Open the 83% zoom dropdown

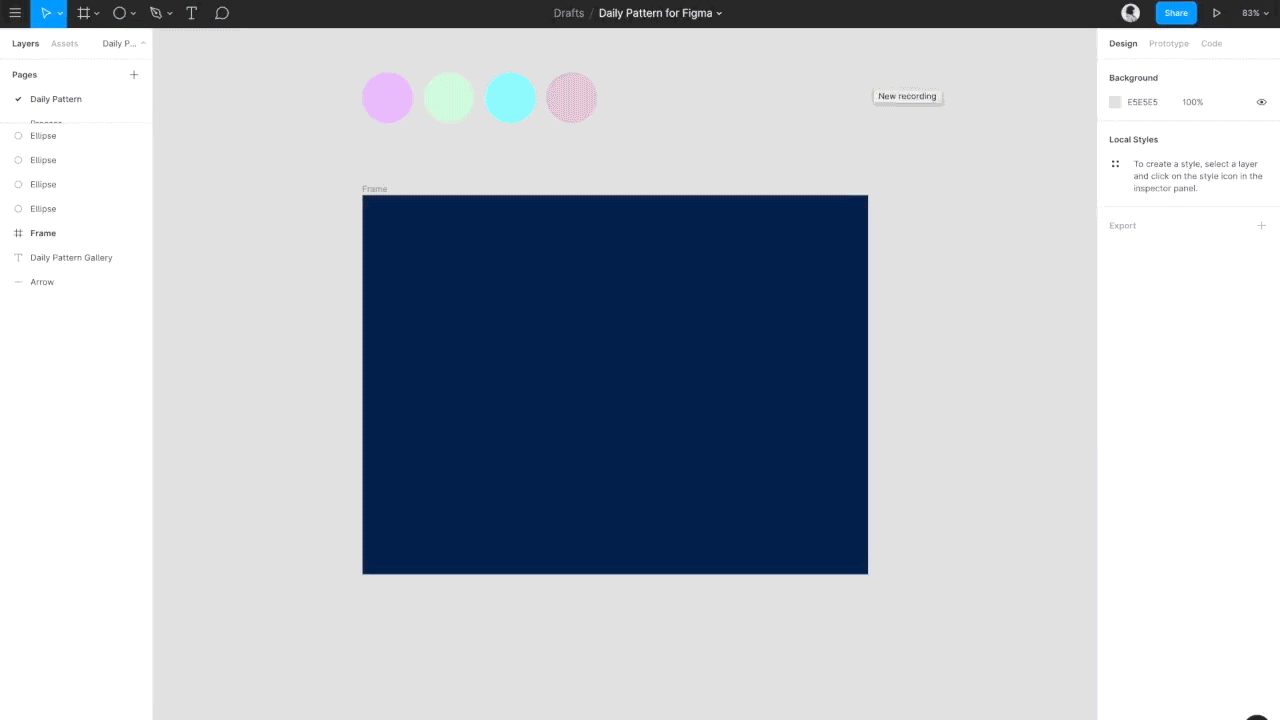click(1254, 13)
